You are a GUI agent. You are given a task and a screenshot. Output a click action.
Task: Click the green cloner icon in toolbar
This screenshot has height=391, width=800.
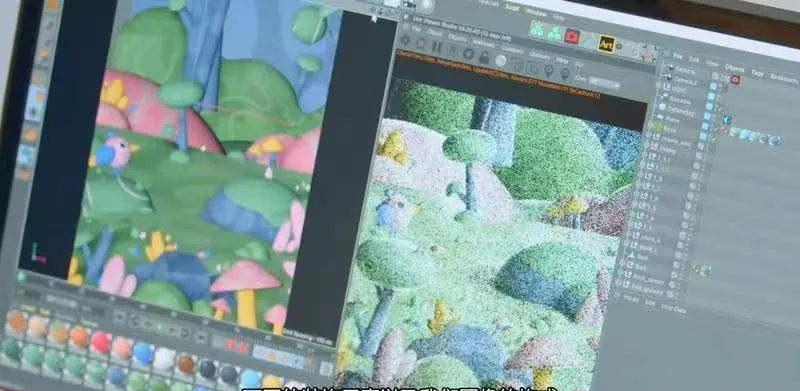point(537,29)
